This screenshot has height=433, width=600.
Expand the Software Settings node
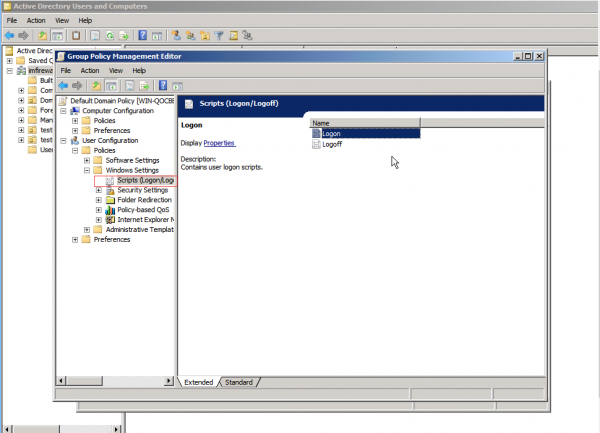coord(87,161)
